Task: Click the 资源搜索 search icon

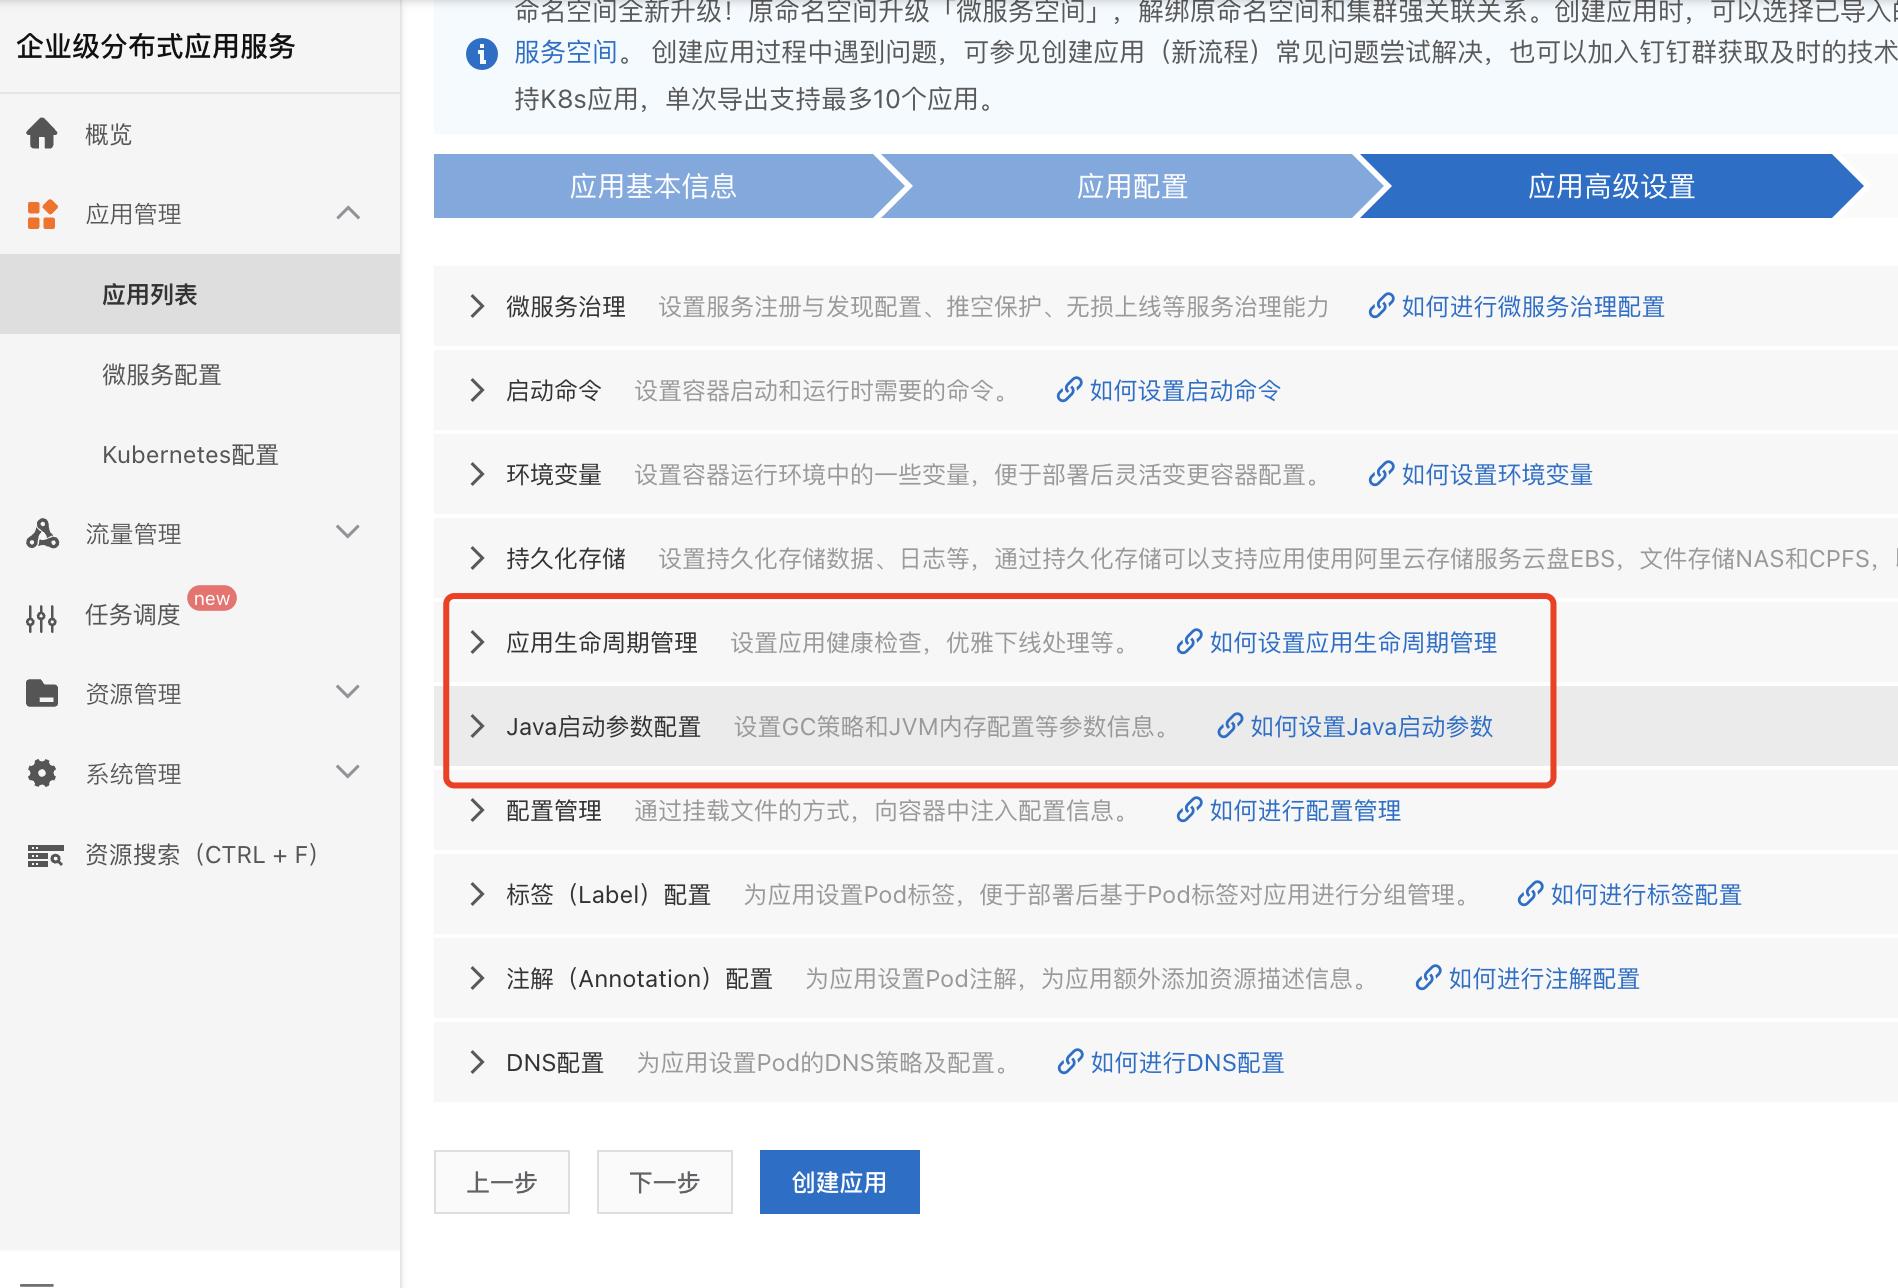Action: pyautogui.click(x=45, y=855)
